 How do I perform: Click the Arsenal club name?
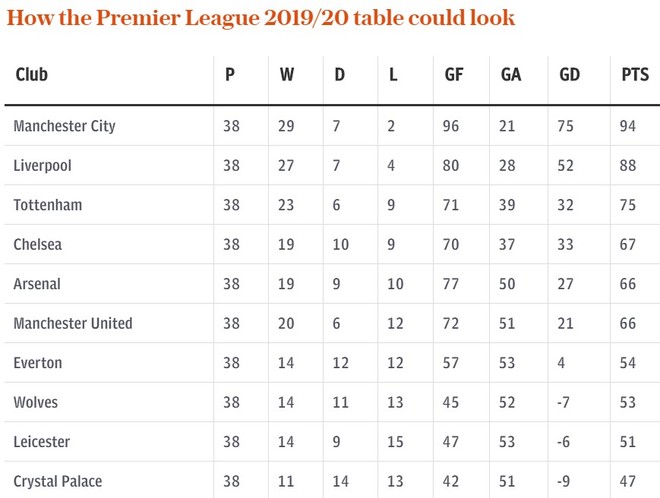point(37,284)
